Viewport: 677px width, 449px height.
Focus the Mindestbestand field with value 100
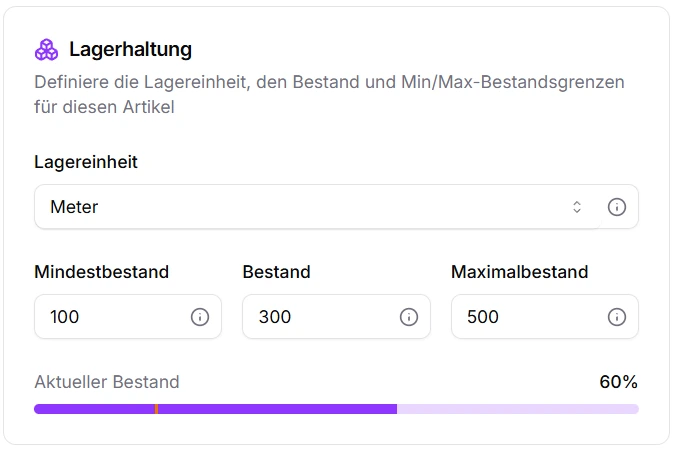point(110,317)
